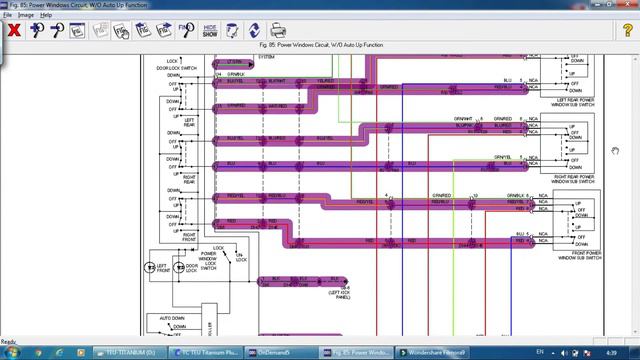Image resolution: width=640 pixels, height=360 pixels.
Task: Go to next figure icon
Action: pos(164,30)
